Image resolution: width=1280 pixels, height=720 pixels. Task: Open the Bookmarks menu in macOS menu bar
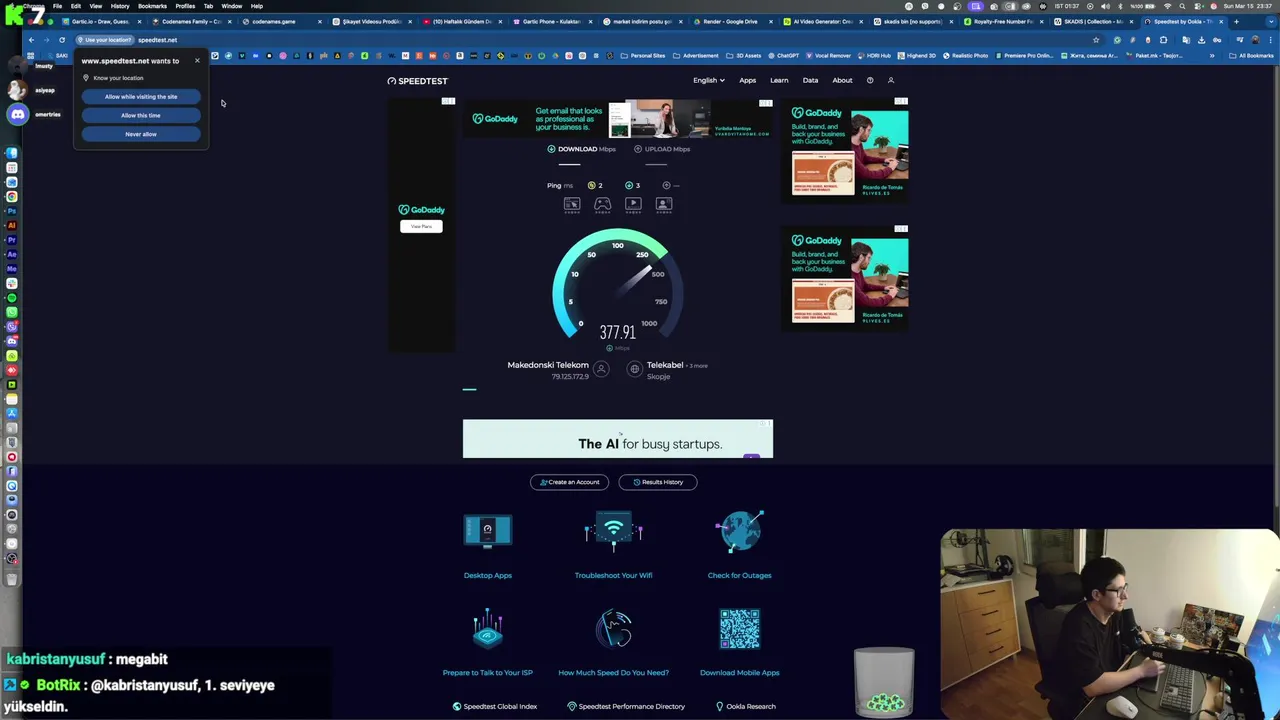point(152,6)
